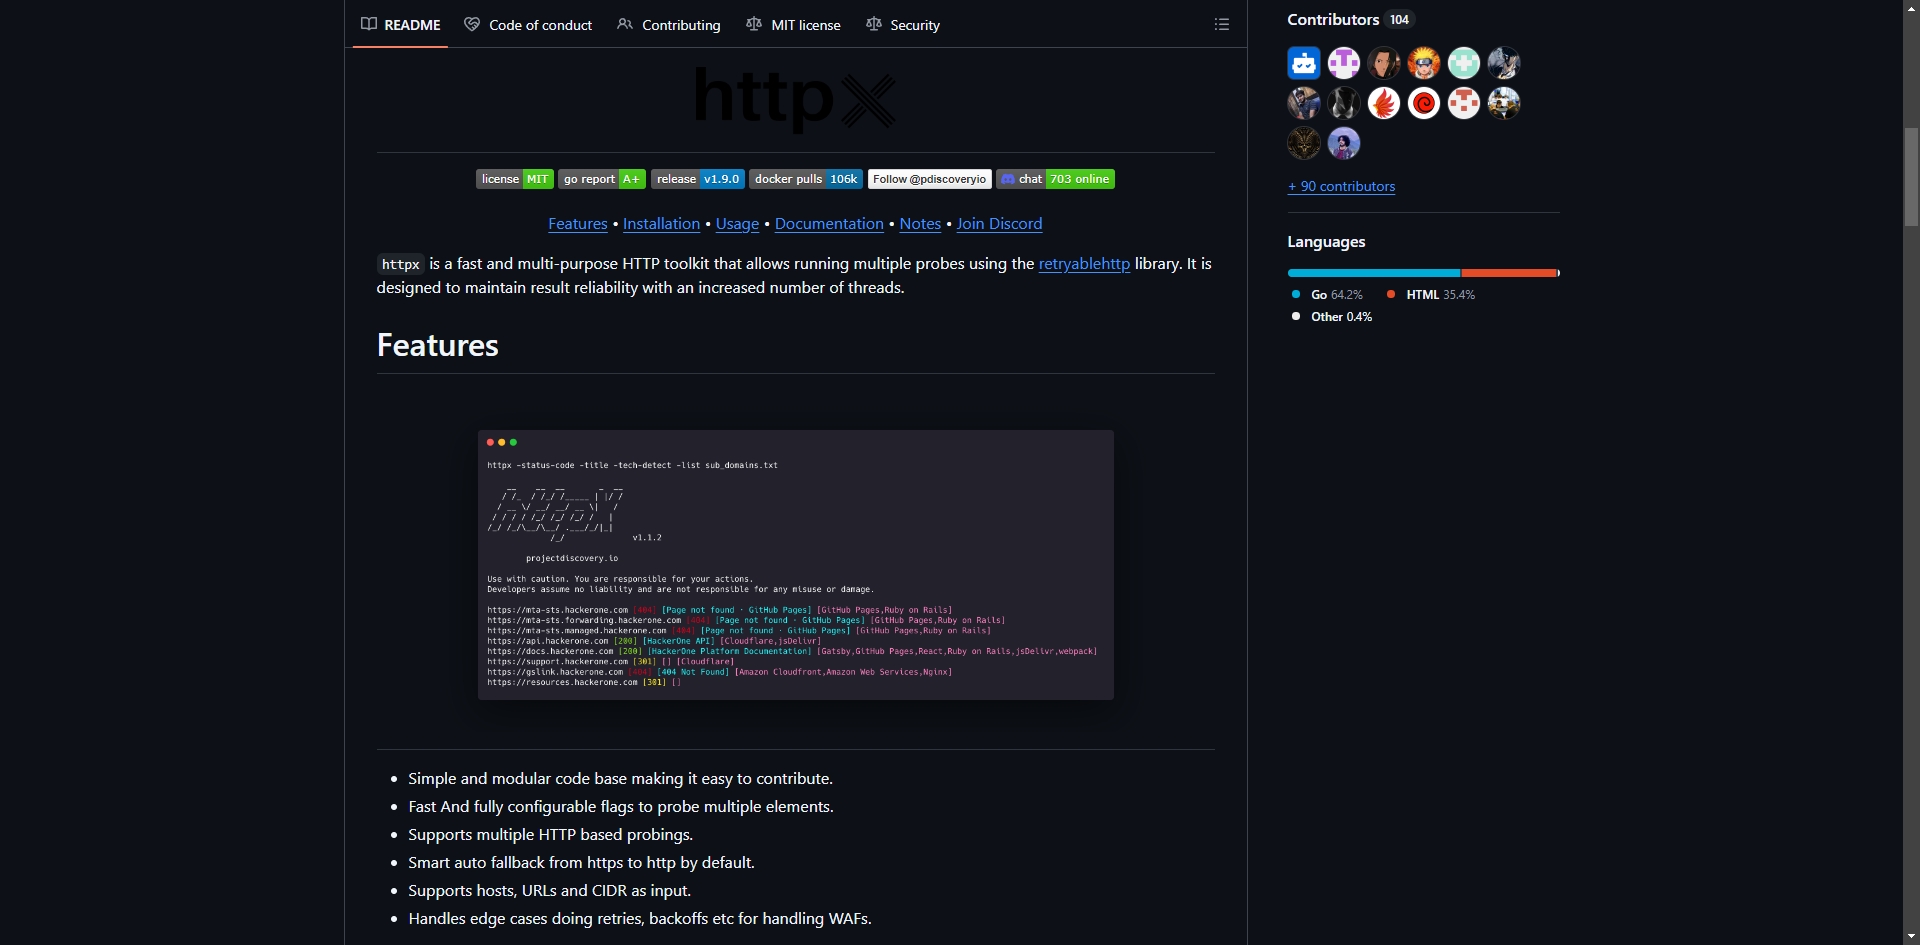Open the Go 64.2% language link
This screenshot has height=945, width=1920.
(x=1327, y=295)
